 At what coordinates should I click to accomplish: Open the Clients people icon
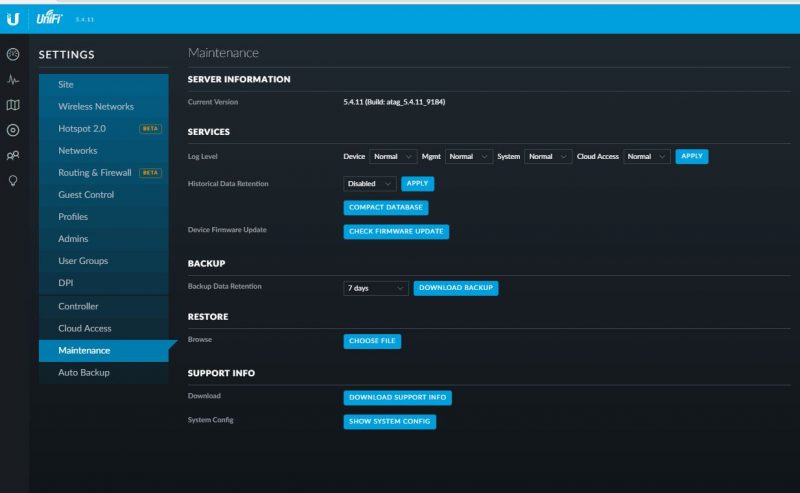13,156
